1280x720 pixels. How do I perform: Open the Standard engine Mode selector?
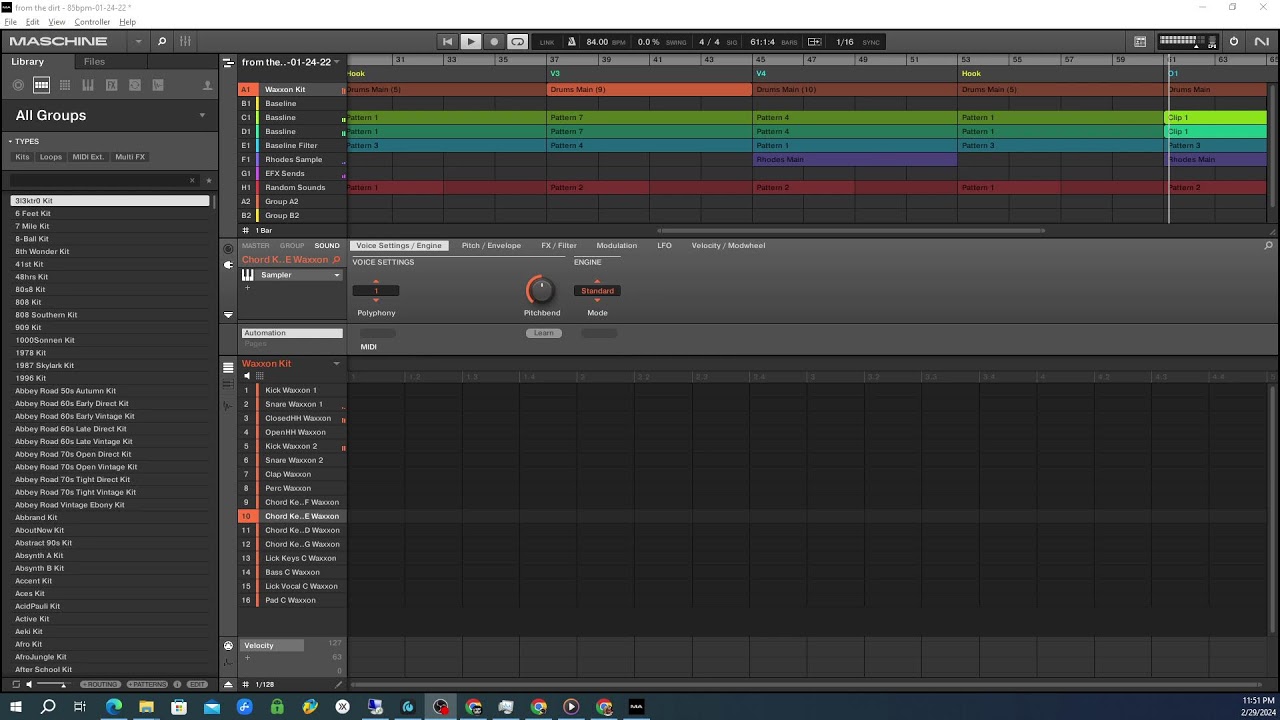coord(597,291)
